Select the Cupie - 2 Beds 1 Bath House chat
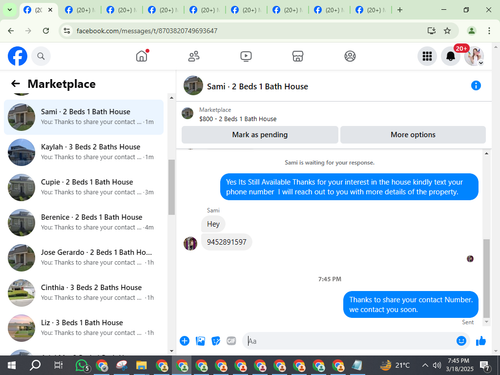Image resolution: width=500 pixels, height=375 pixels. (84, 187)
